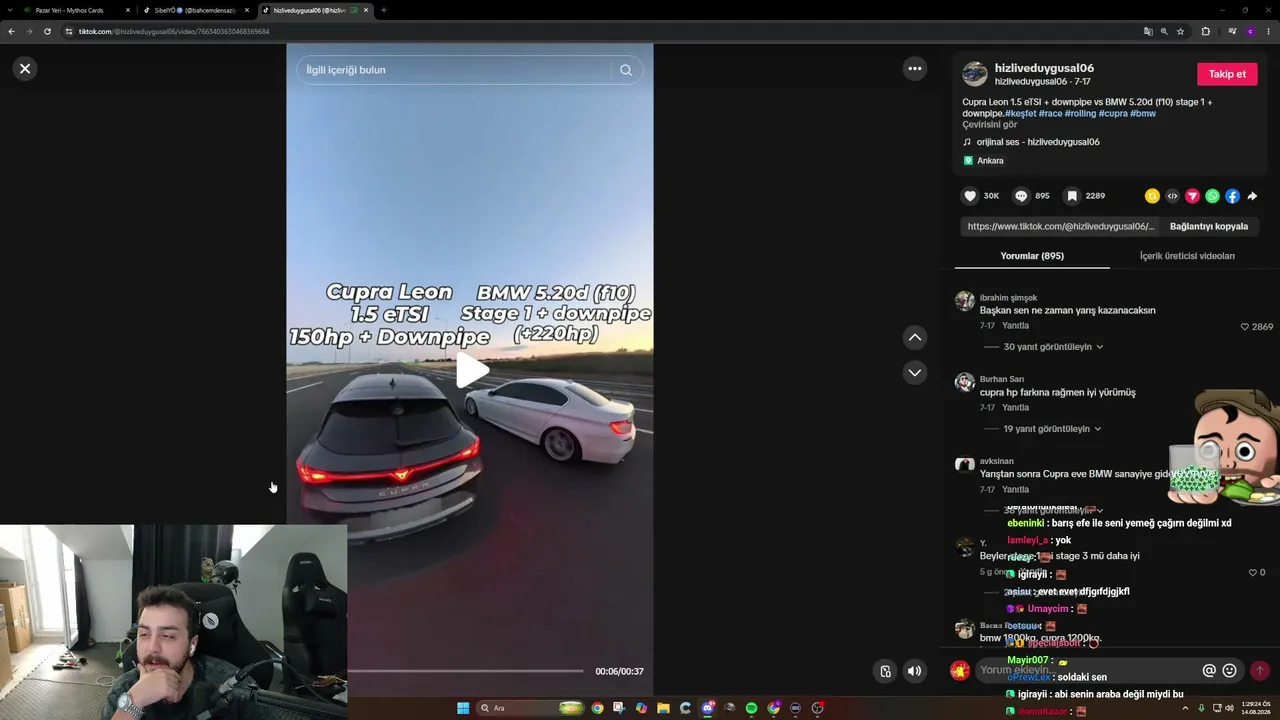Open the browser extensions puzzle icon
Image resolution: width=1280 pixels, height=720 pixels.
[x=1205, y=31]
